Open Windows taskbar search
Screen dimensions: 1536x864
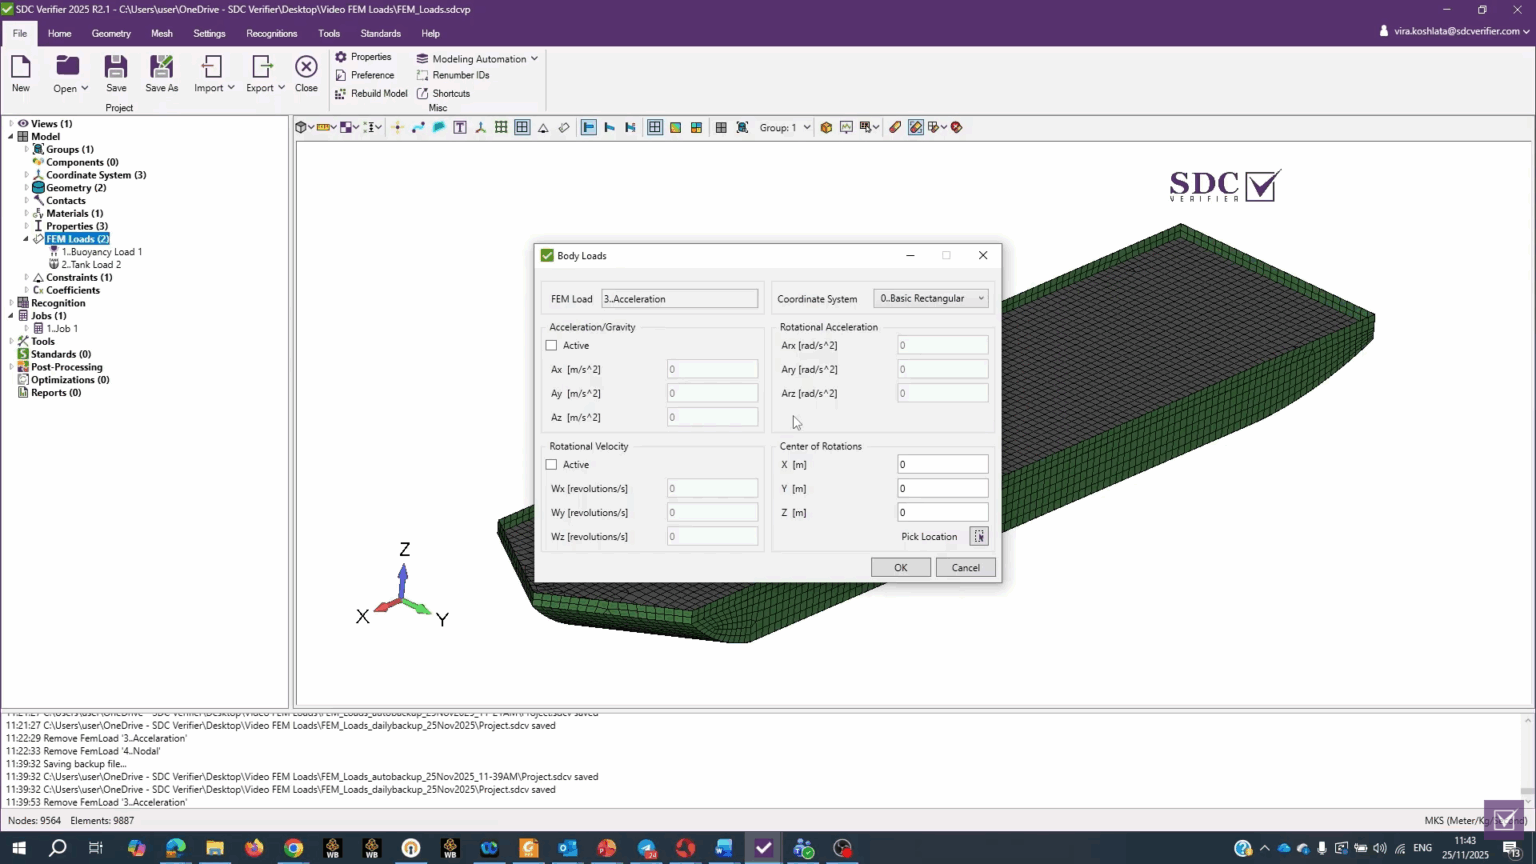(58, 848)
